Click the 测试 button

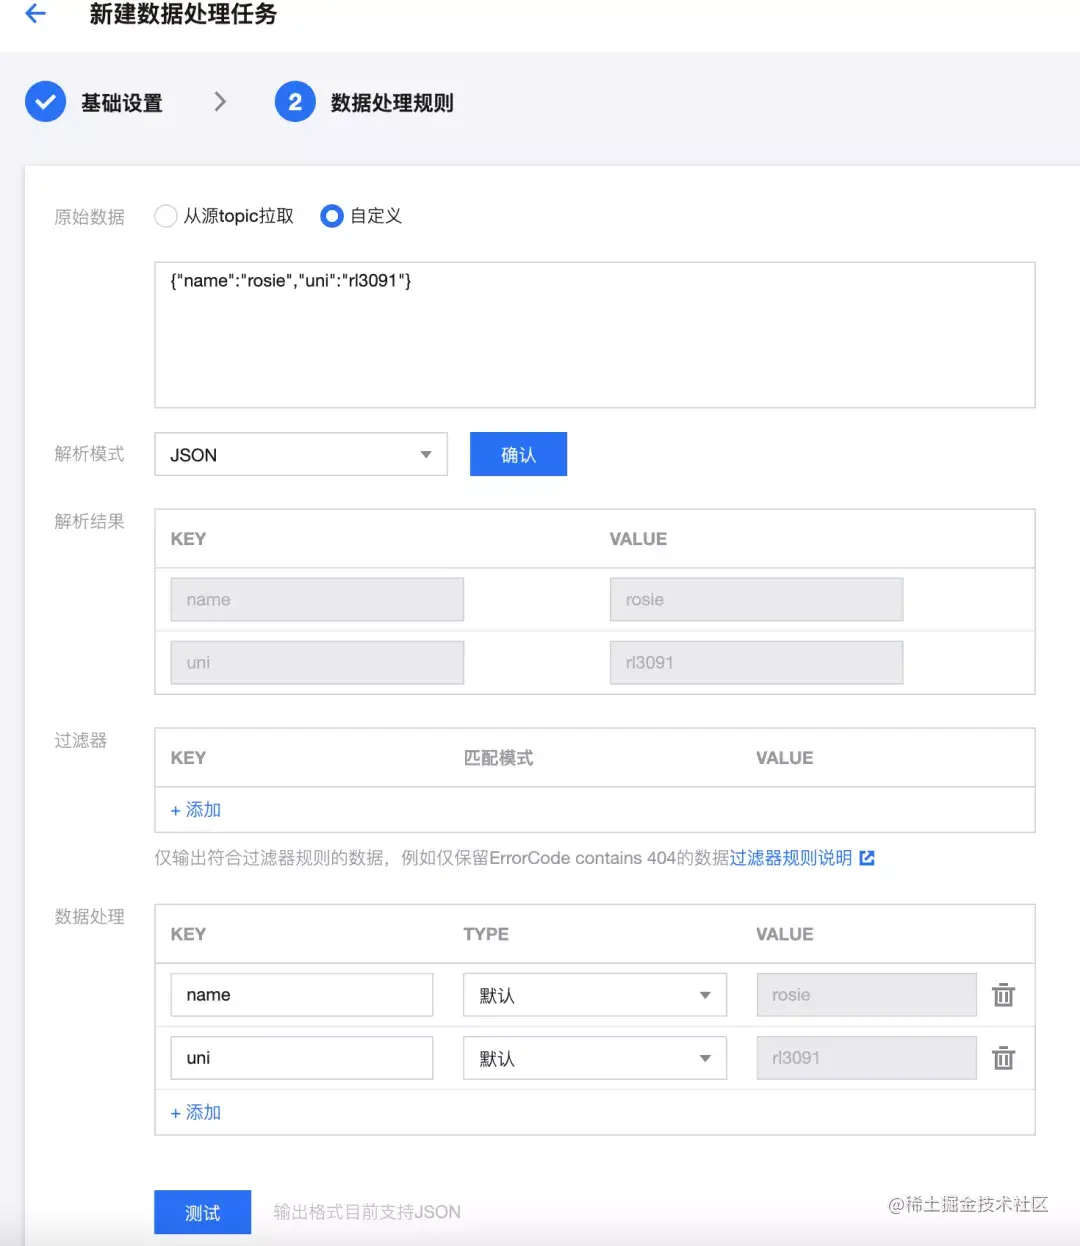(202, 1212)
